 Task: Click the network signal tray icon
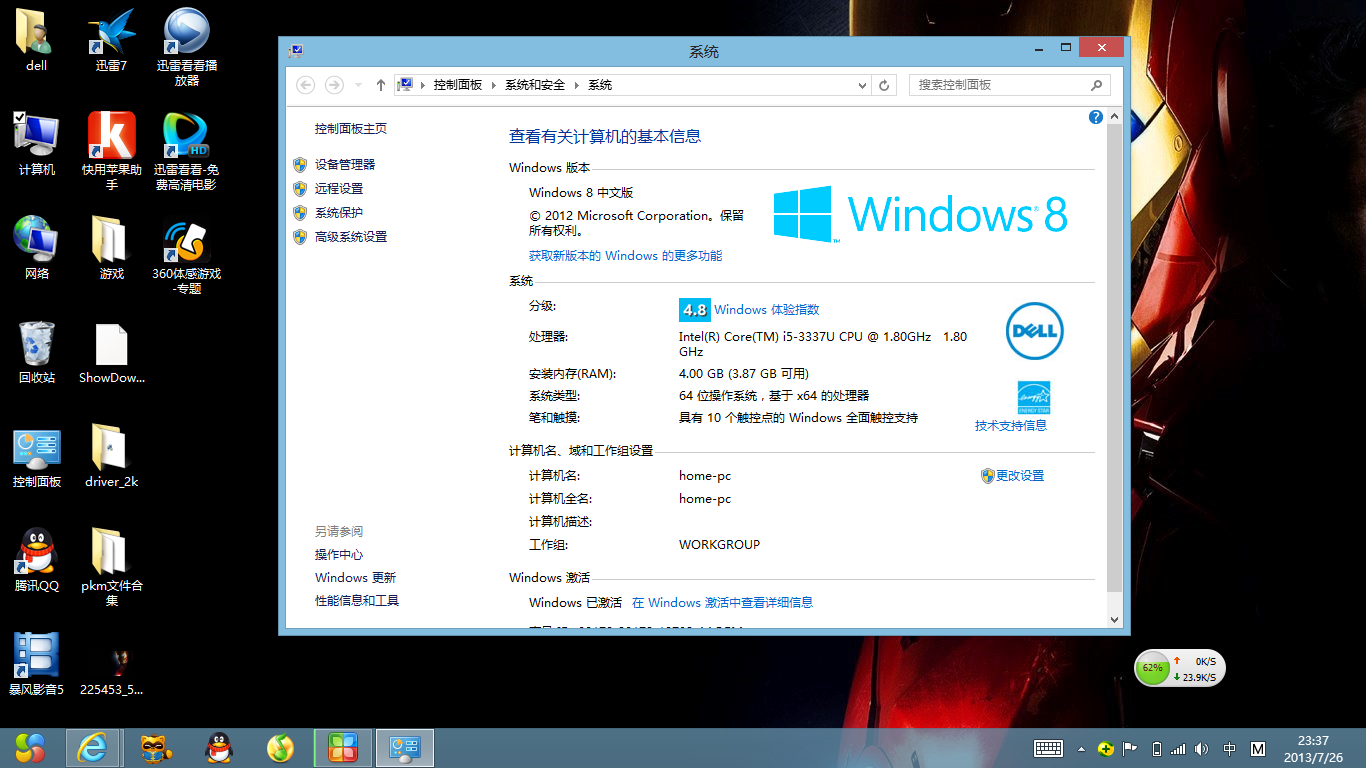point(1178,748)
